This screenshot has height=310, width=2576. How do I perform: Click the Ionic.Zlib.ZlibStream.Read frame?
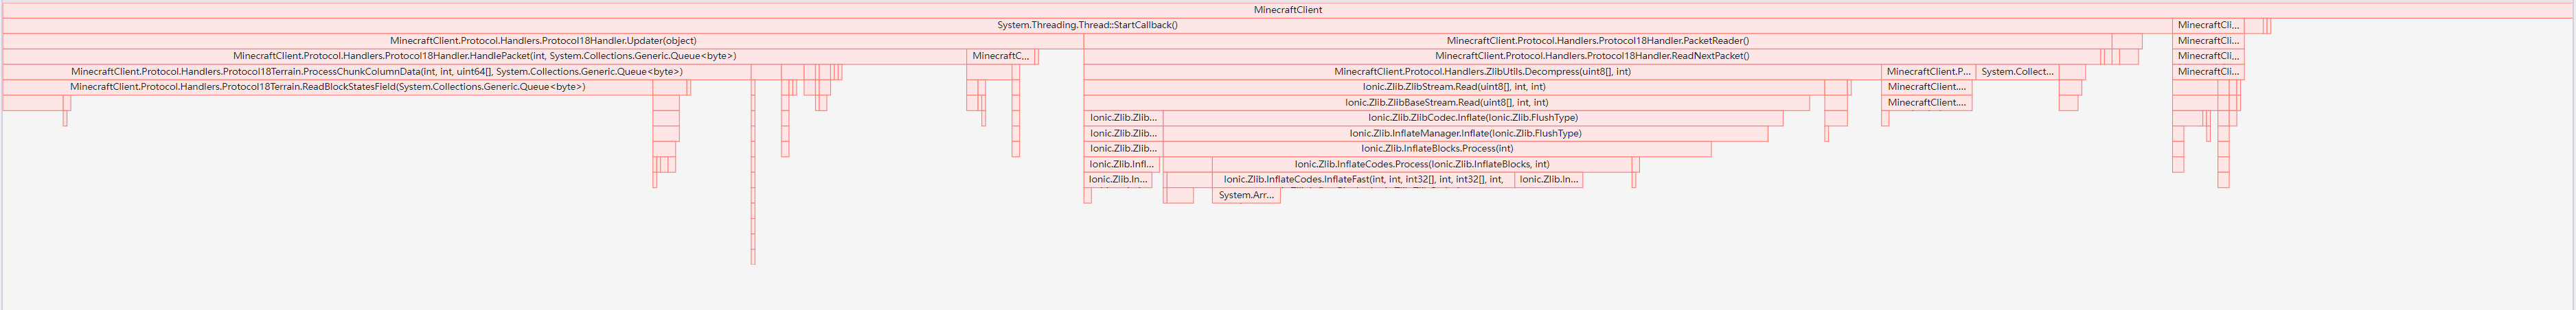(1454, 87)
